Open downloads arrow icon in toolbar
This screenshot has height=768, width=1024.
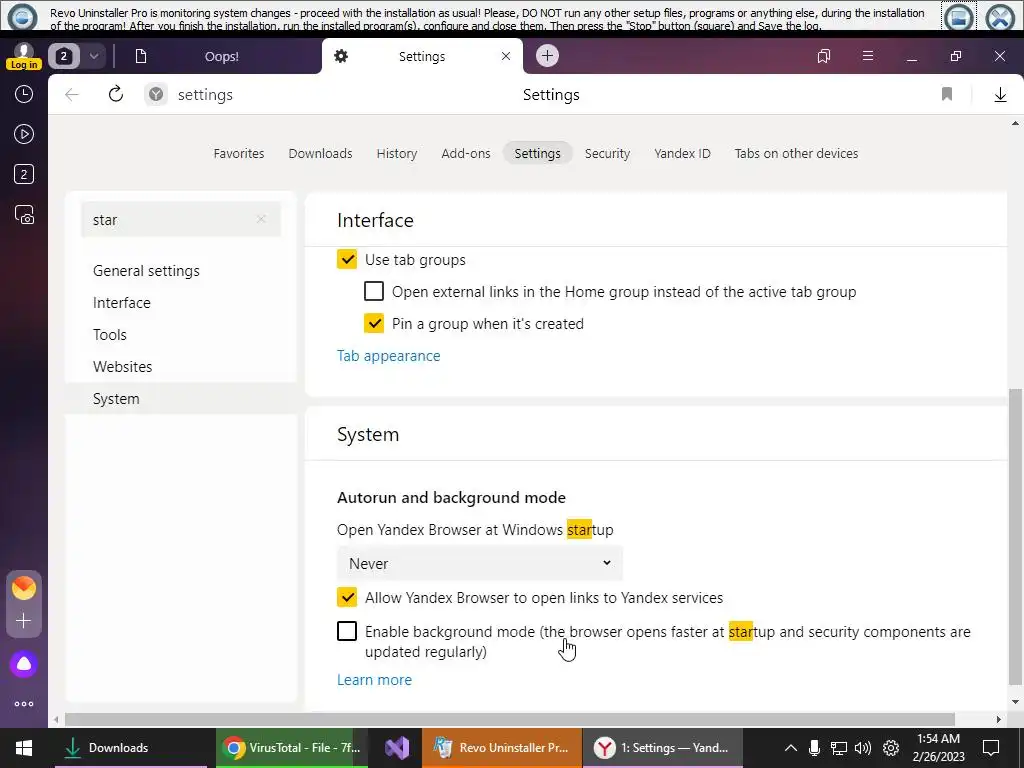[x=1000, y=95]
